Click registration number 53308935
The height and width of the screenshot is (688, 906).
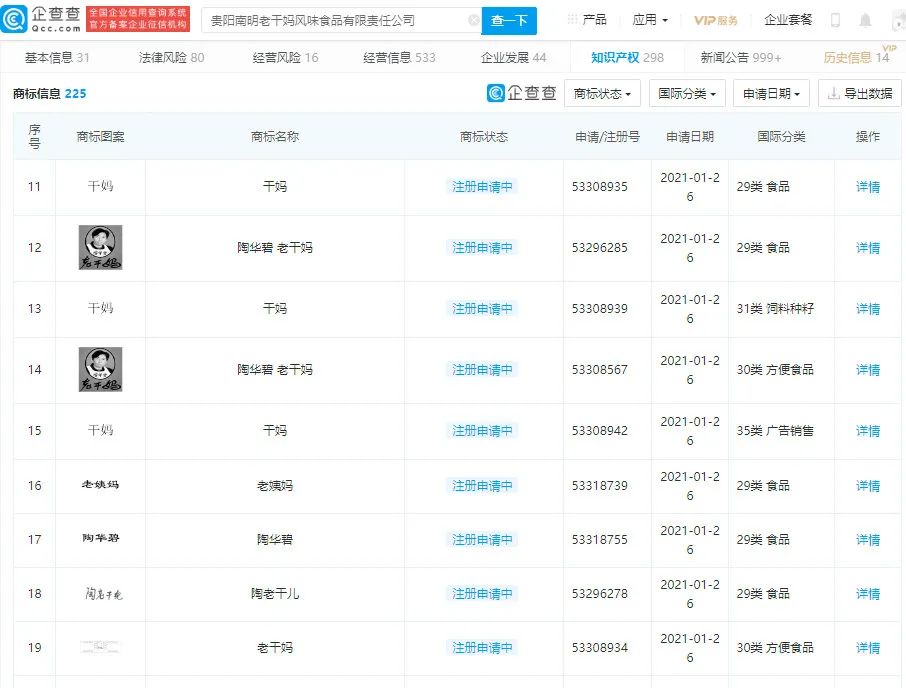(600, 187)
